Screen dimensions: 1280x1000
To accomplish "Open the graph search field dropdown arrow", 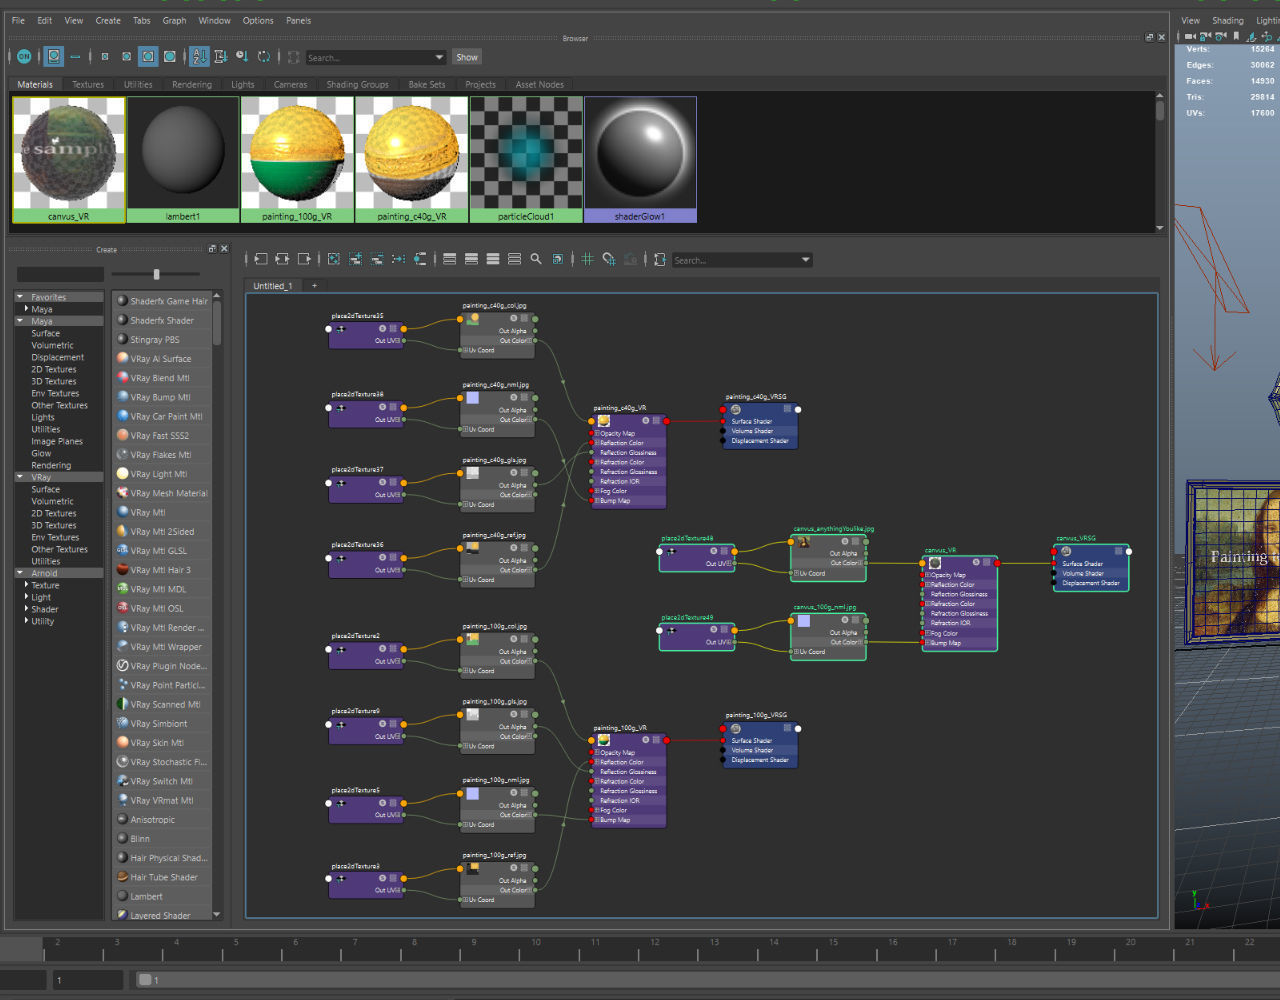I will click(805, 260).
